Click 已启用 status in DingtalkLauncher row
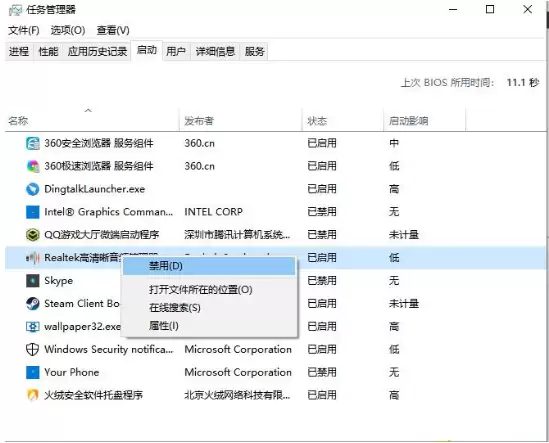 pos(322,189)
